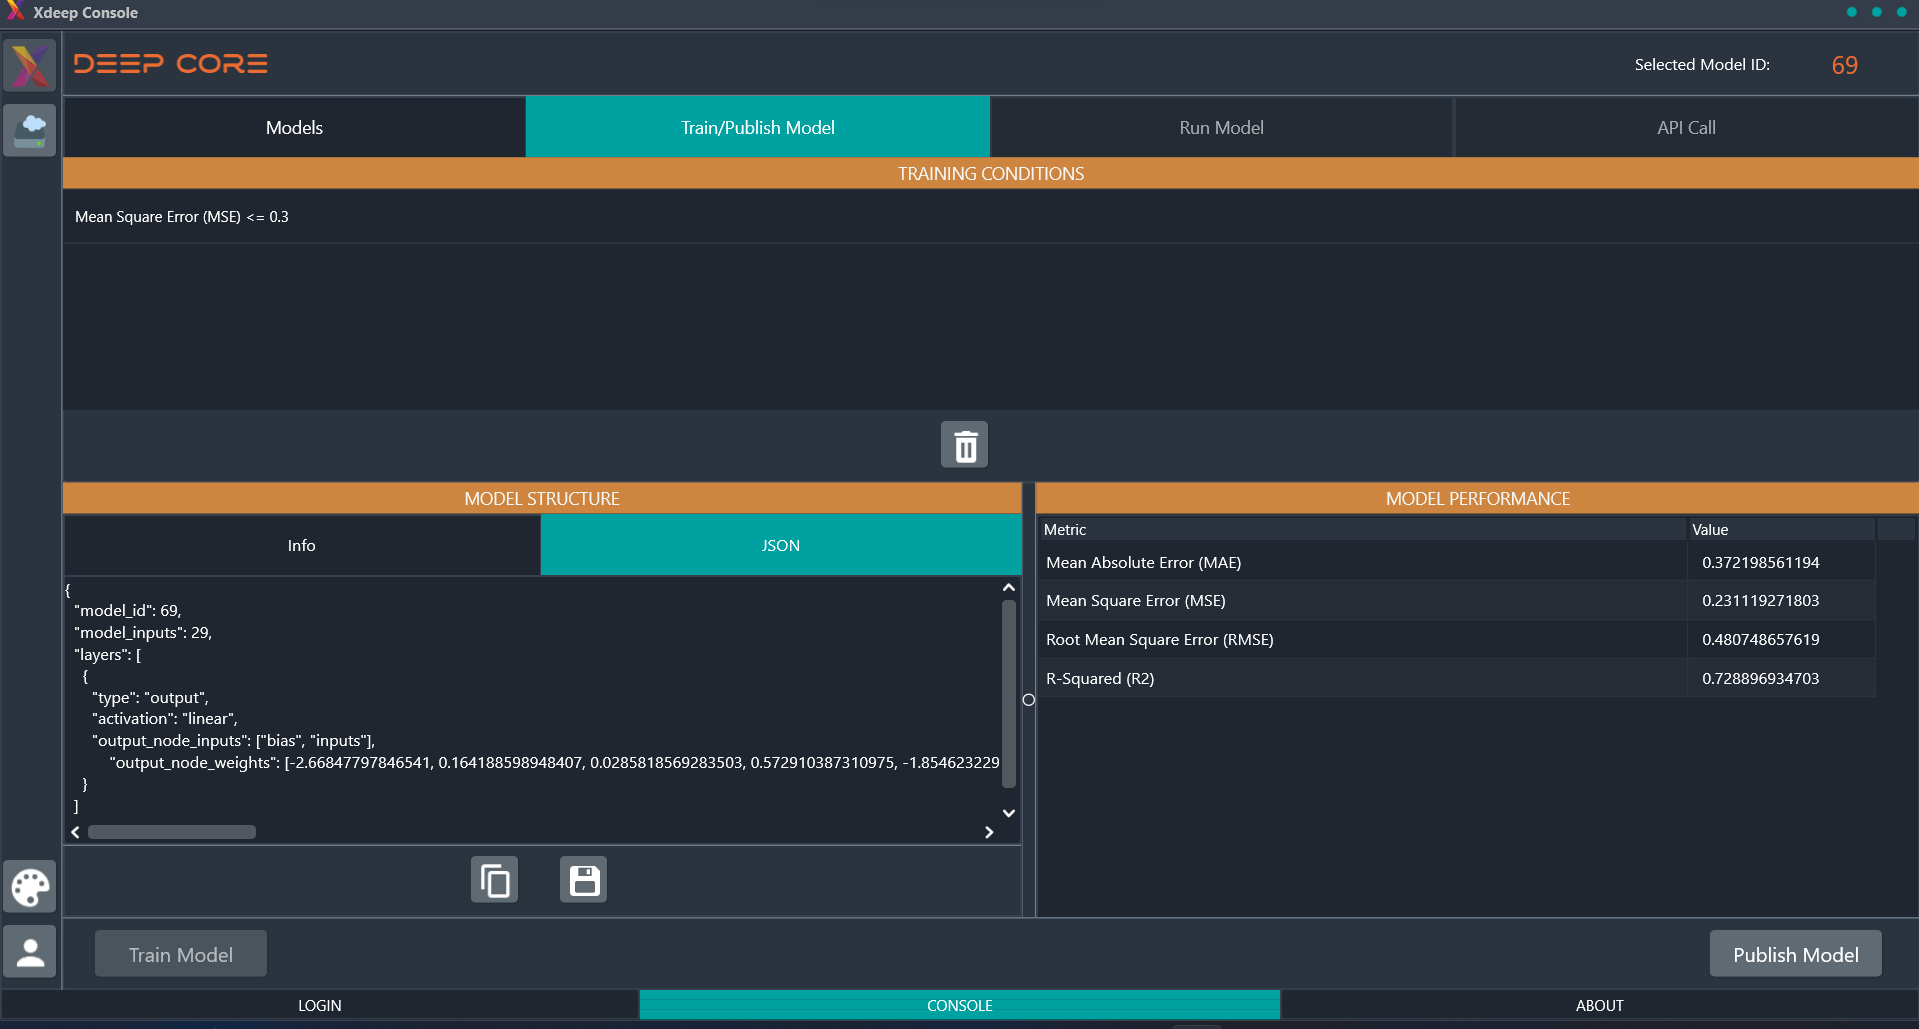Click the "model_inputs": 29 JSON line
1919x1029 pixels.
[143, 633]
